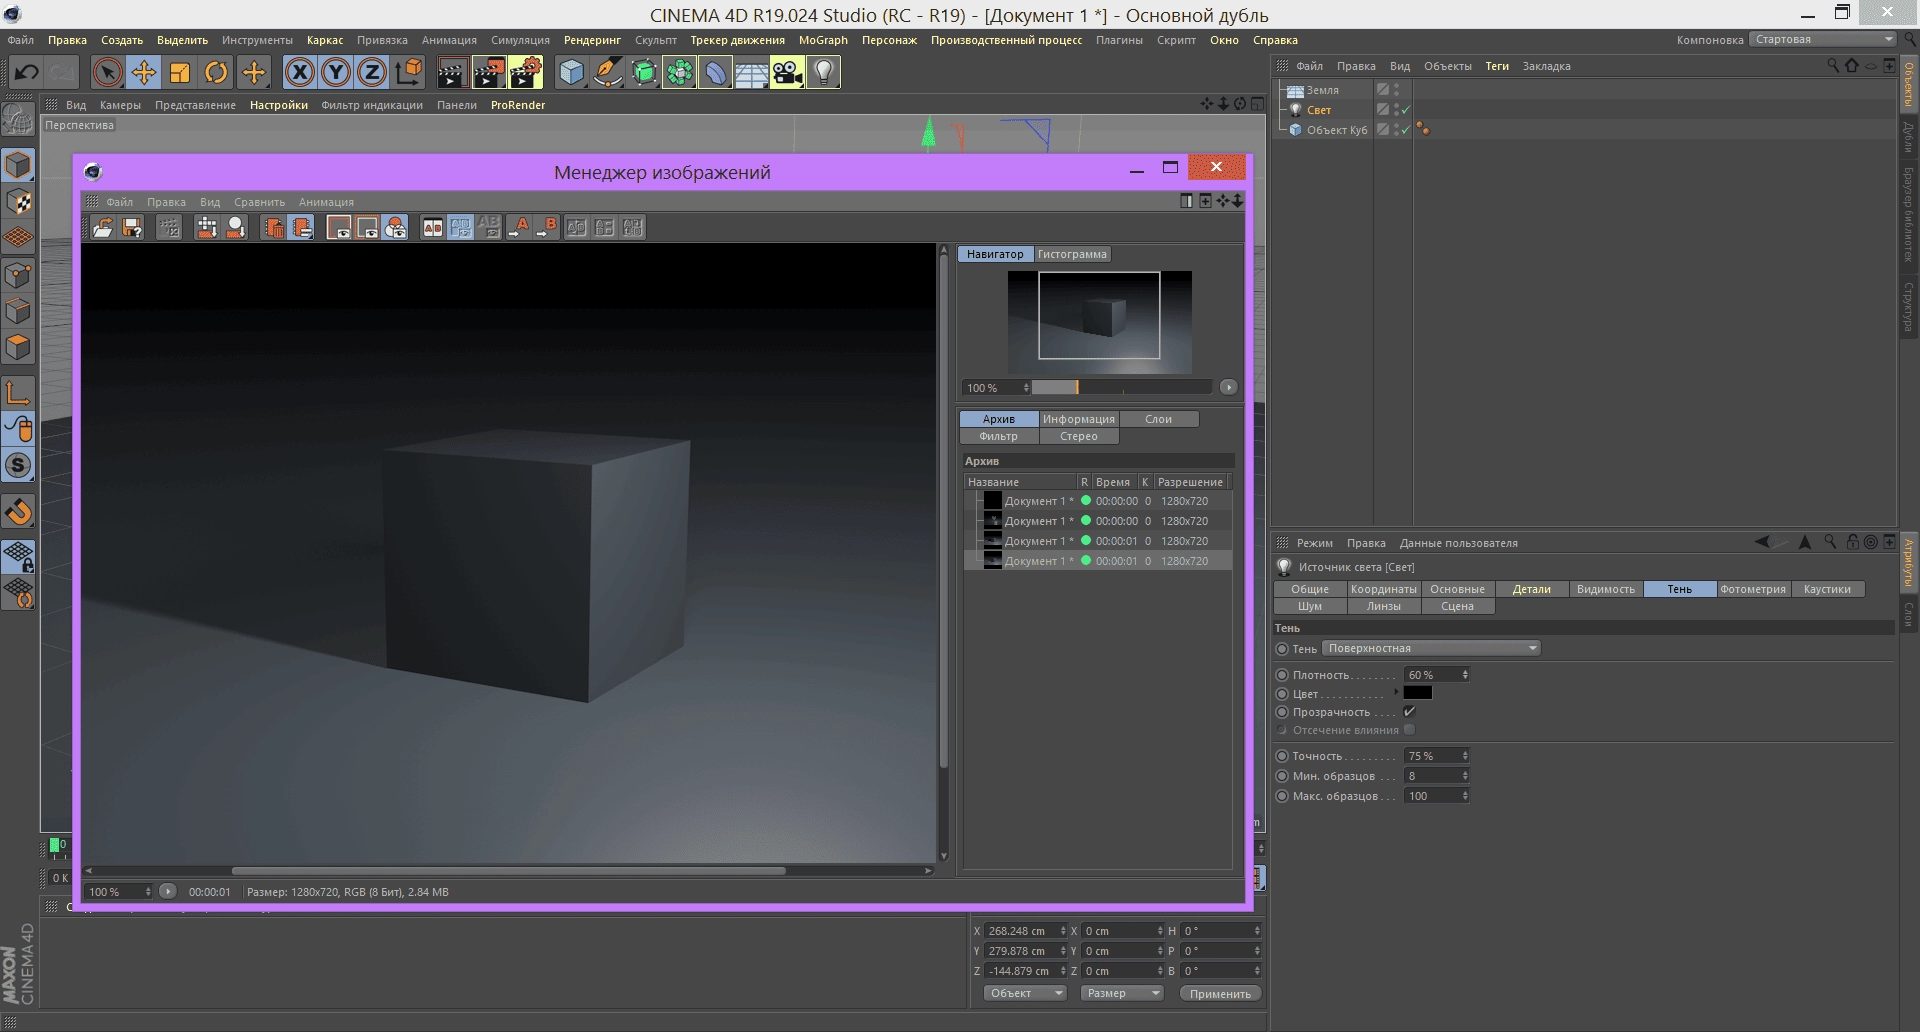Click search icon in Object Manager
Screen dimensions: 1920x1032
point(1832,65)
